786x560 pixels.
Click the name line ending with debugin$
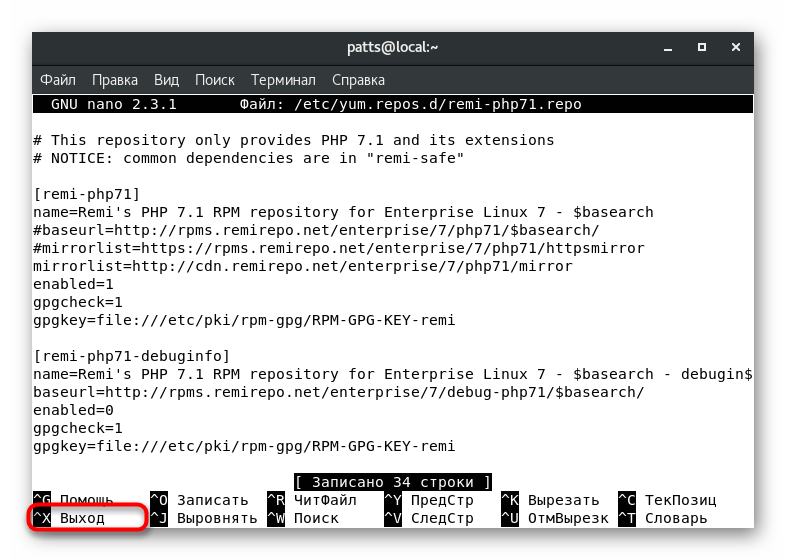point(393,375)
